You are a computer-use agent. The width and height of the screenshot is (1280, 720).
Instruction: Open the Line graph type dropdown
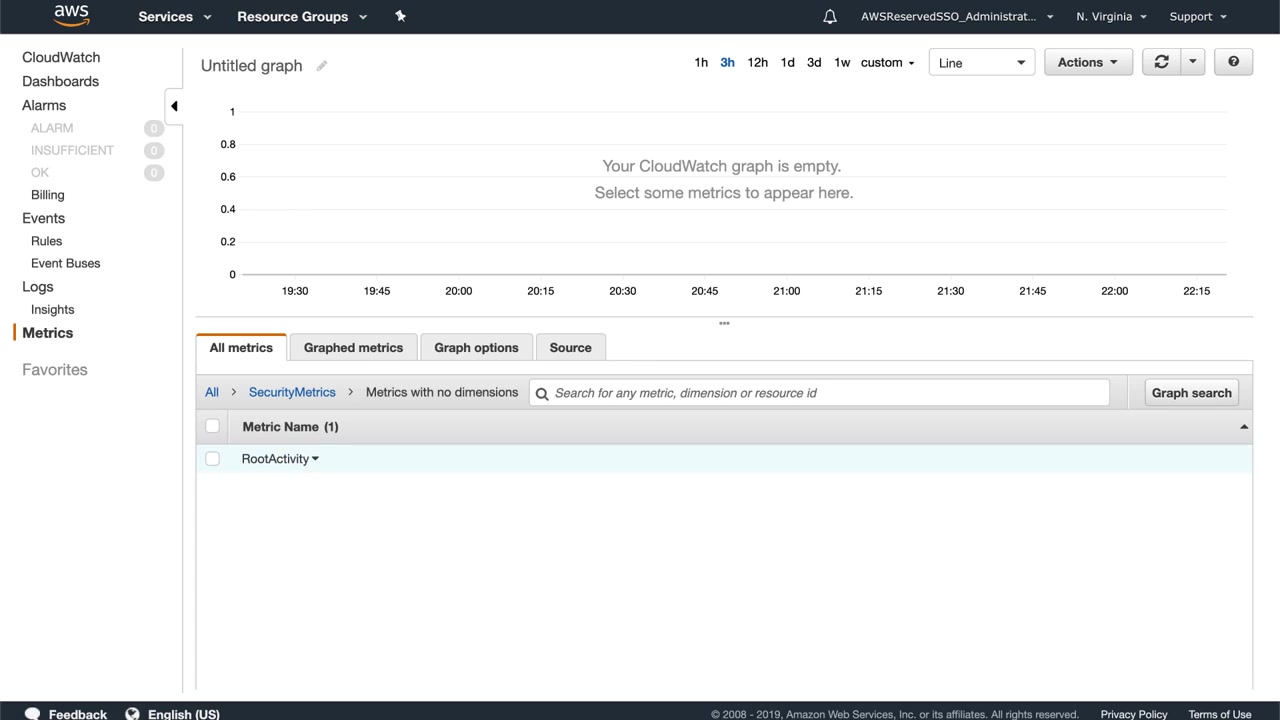[x=982, y=62]
